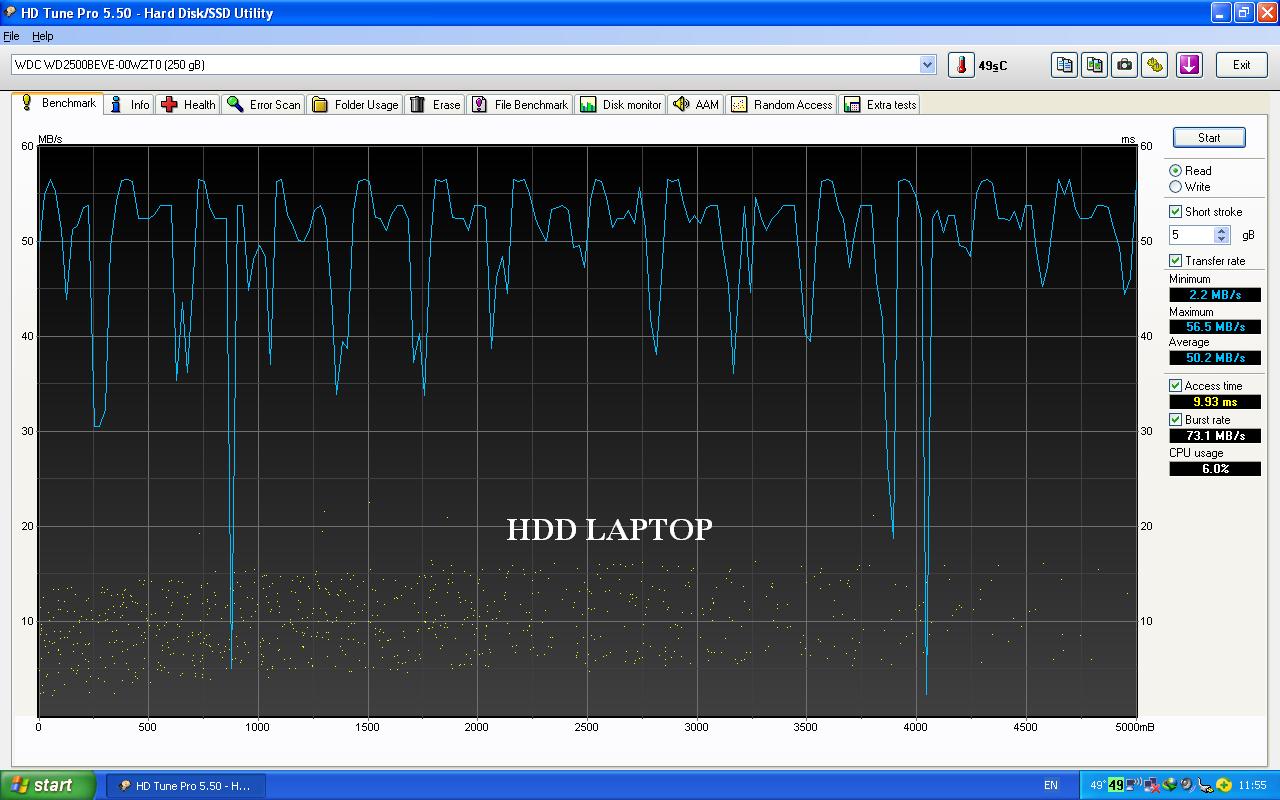Screen dimensions: 1280x800
Task: Click the 73.1 MB/s burst rate value
Action: 1215,436
